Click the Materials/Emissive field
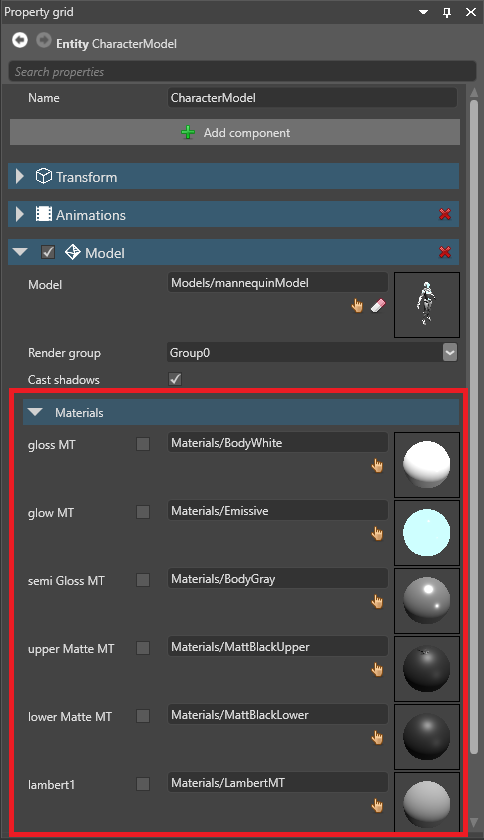Viewport: 484px width, 840px height. (x=278, y=511)
